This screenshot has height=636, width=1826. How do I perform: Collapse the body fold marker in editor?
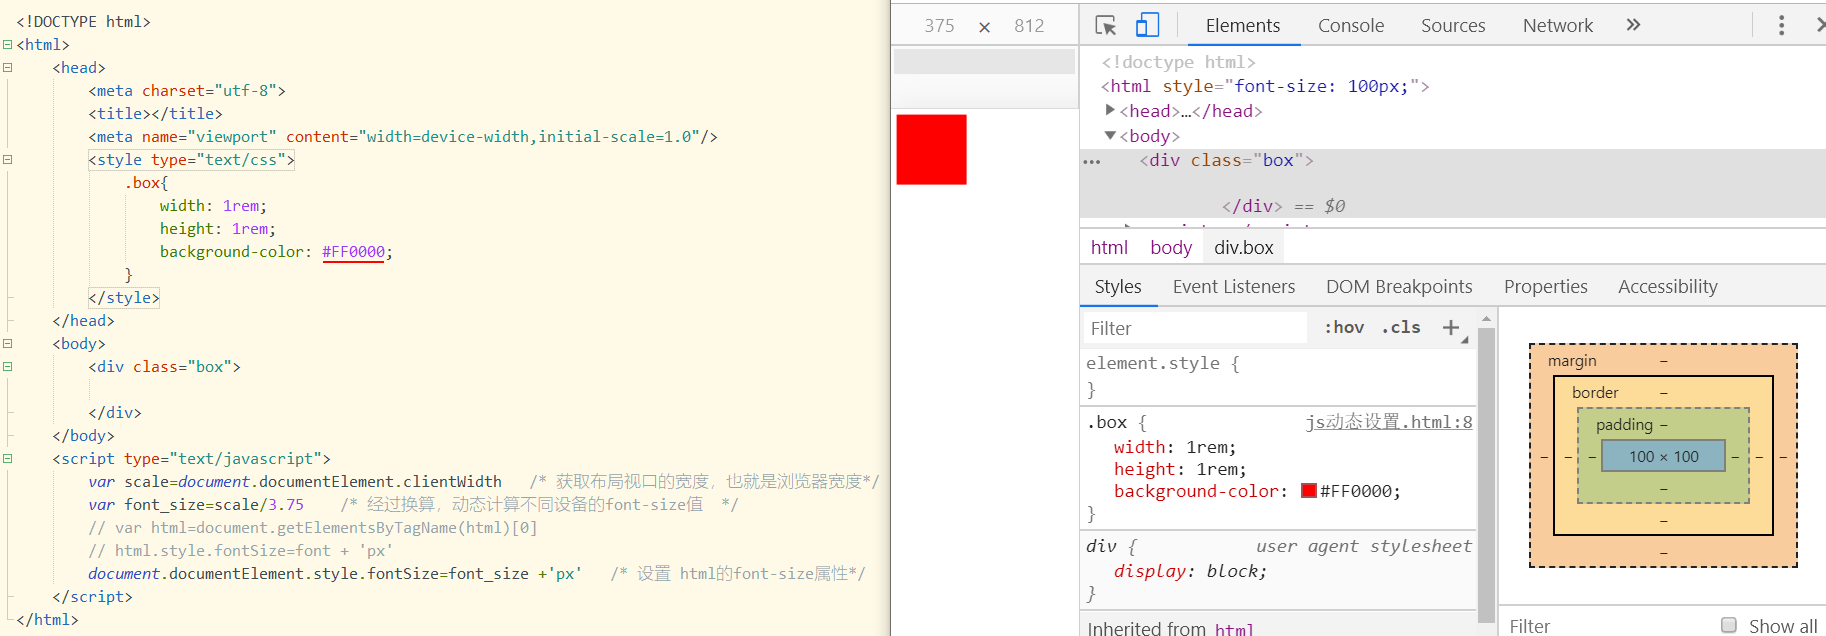click(7, 343)
